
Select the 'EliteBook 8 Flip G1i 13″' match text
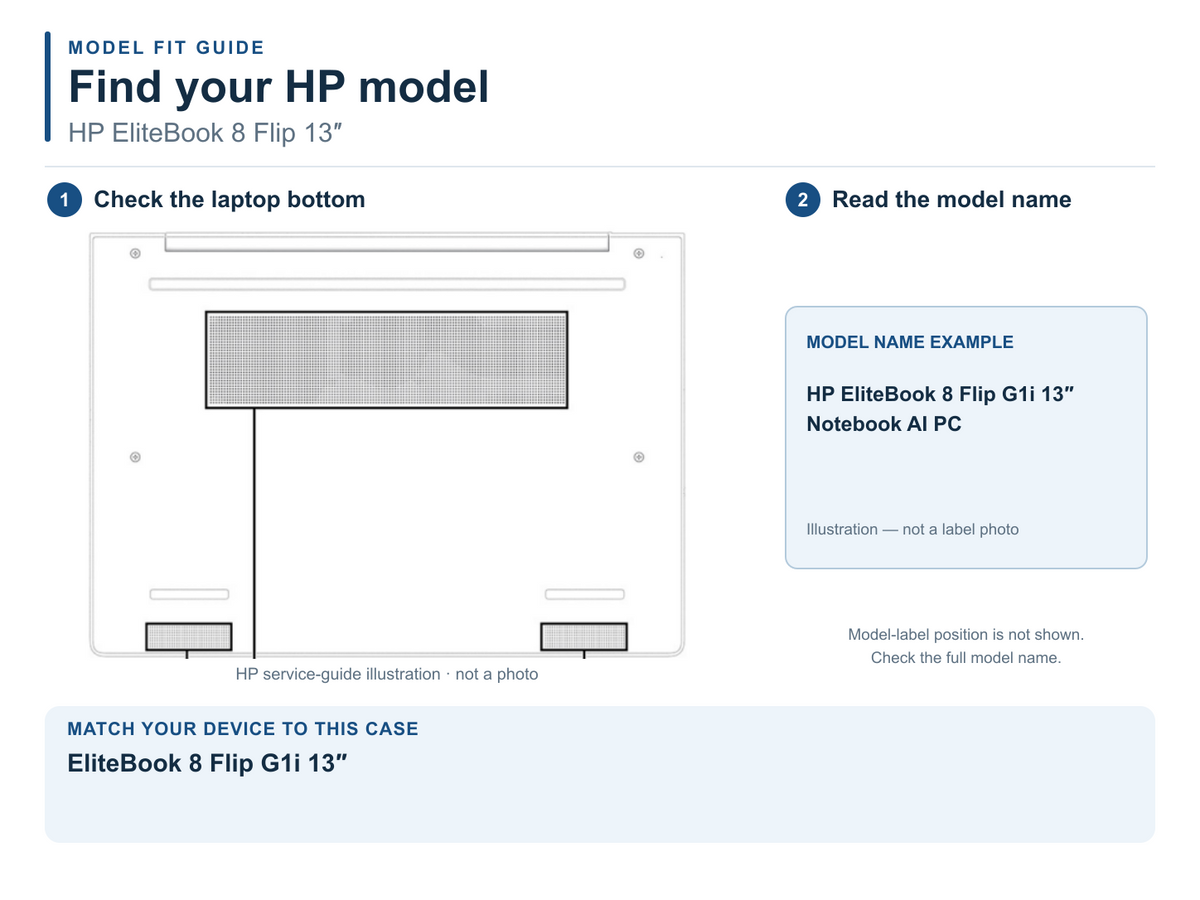pyautogui.click(x=207, y=764)
